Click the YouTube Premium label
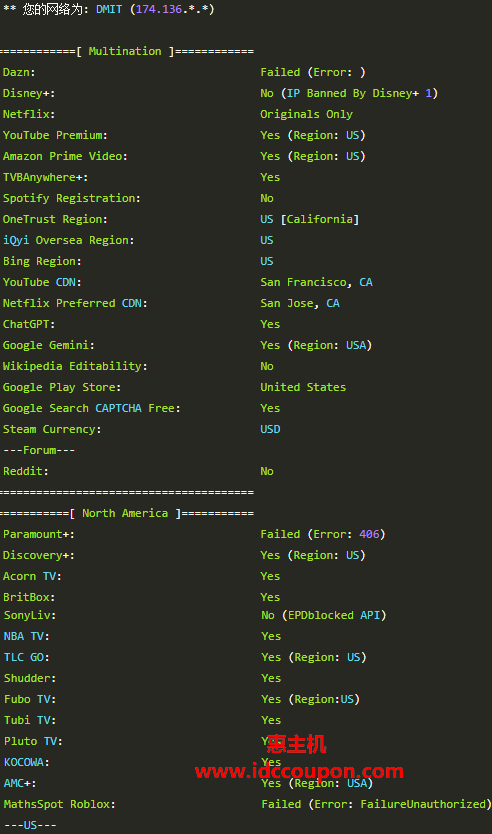This screenshot has height=834, width=492. click(55, 135)
